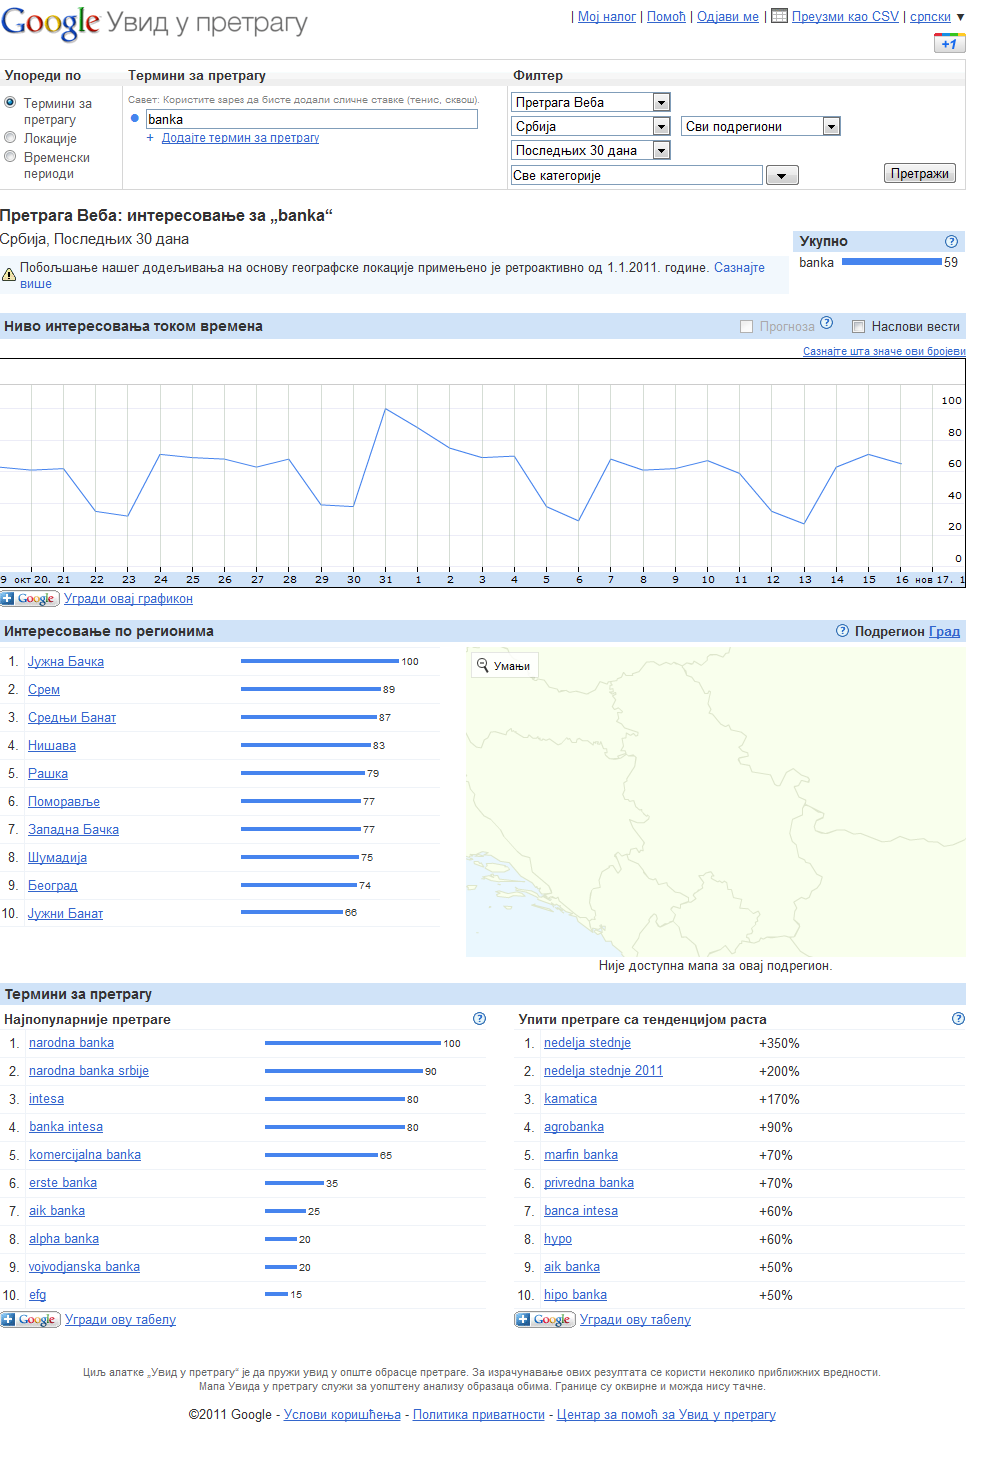Click the komercijalna banka query link

[x=85, y=1154]
